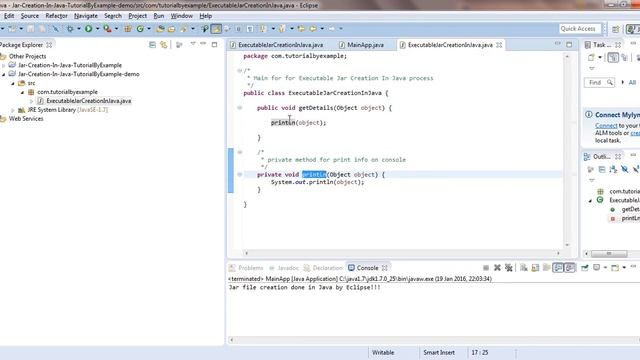Minimize the Package Explorer panel
The height and width of the screenshot is (360, 640).
pyautogui.click(x=203, y=44)
